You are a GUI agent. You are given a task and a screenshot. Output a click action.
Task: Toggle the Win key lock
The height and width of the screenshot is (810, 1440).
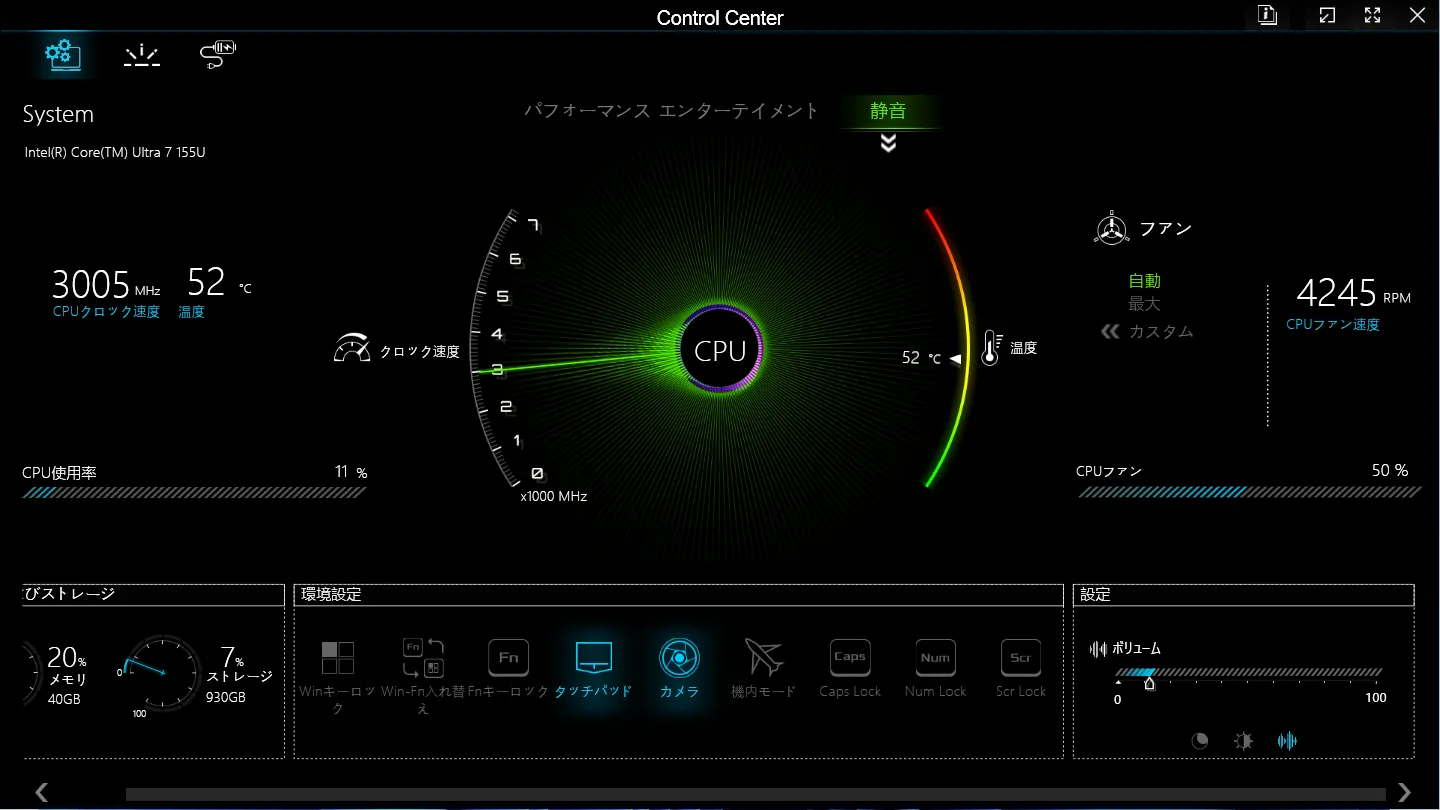click(x=338, y=659)
